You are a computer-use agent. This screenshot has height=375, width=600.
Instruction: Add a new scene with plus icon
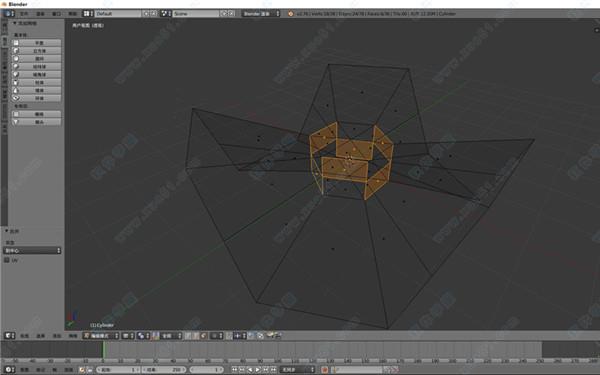tap(224, 13)
